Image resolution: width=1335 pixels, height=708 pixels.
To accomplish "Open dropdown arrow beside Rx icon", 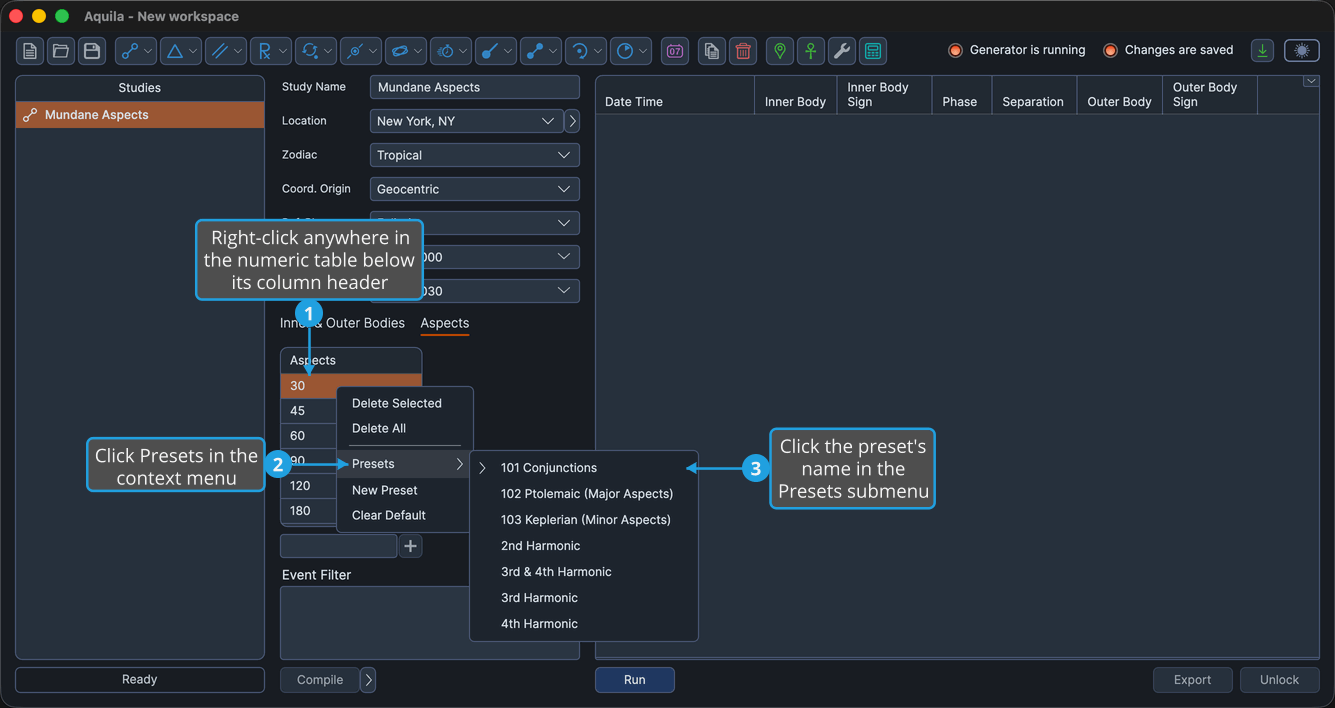I will coord(284,51).
